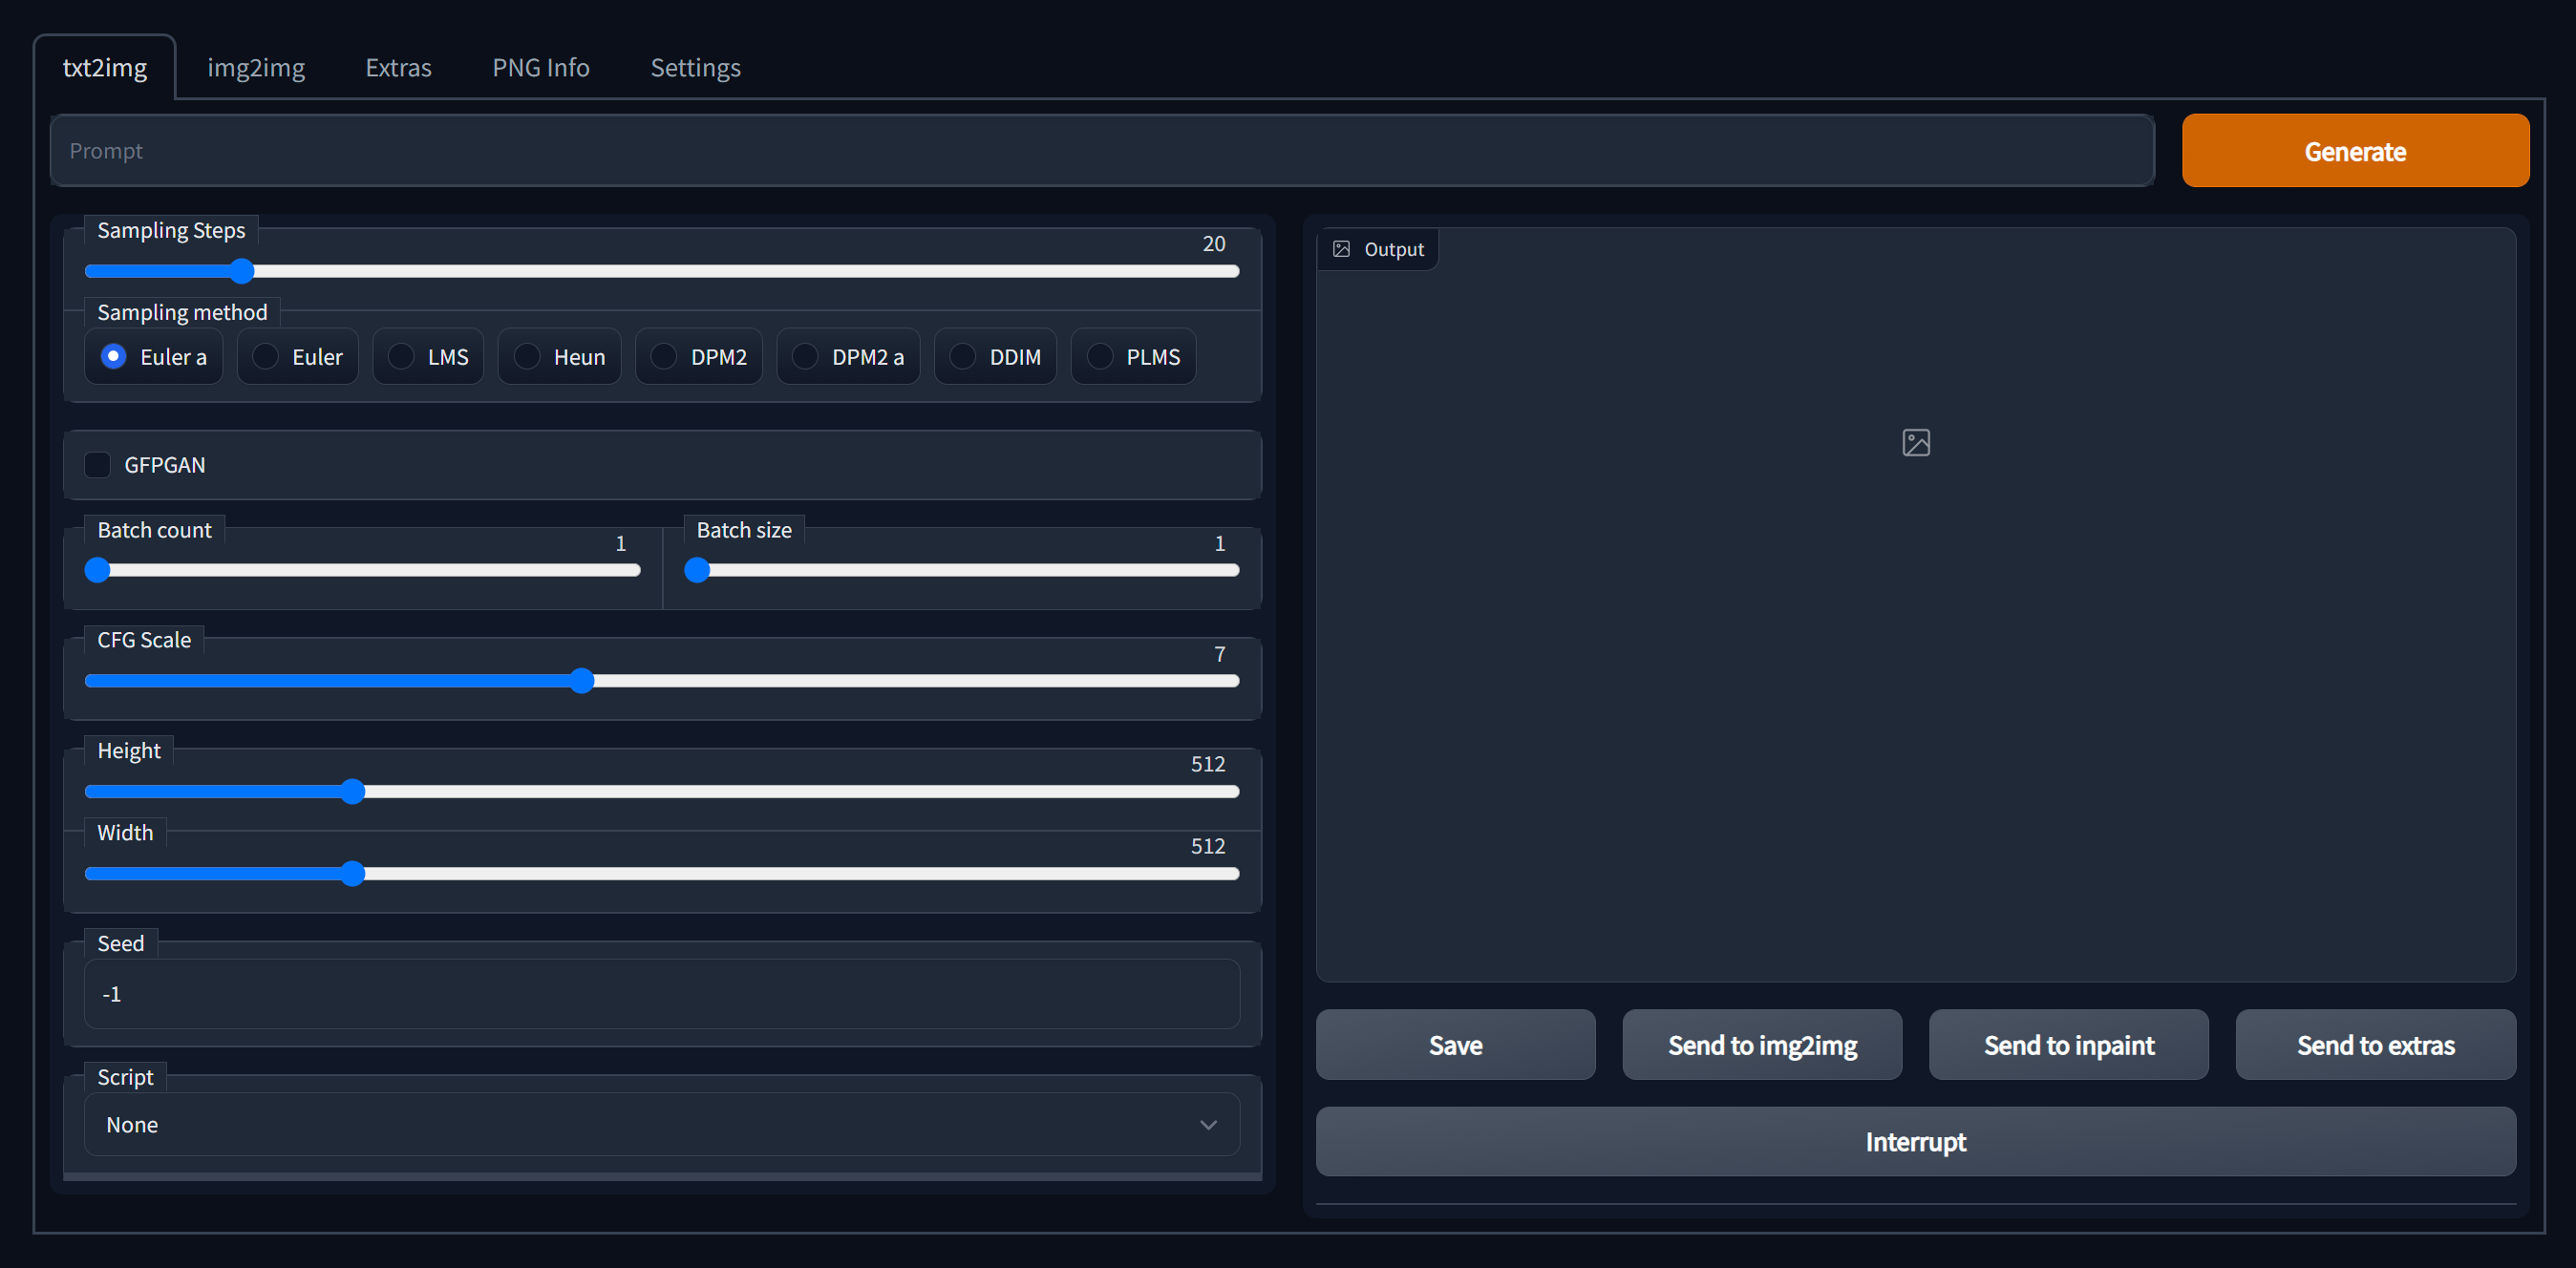Click the small Output label image icon
Viewport: 2576px width, 1268px height.
tap(1341, 249)
